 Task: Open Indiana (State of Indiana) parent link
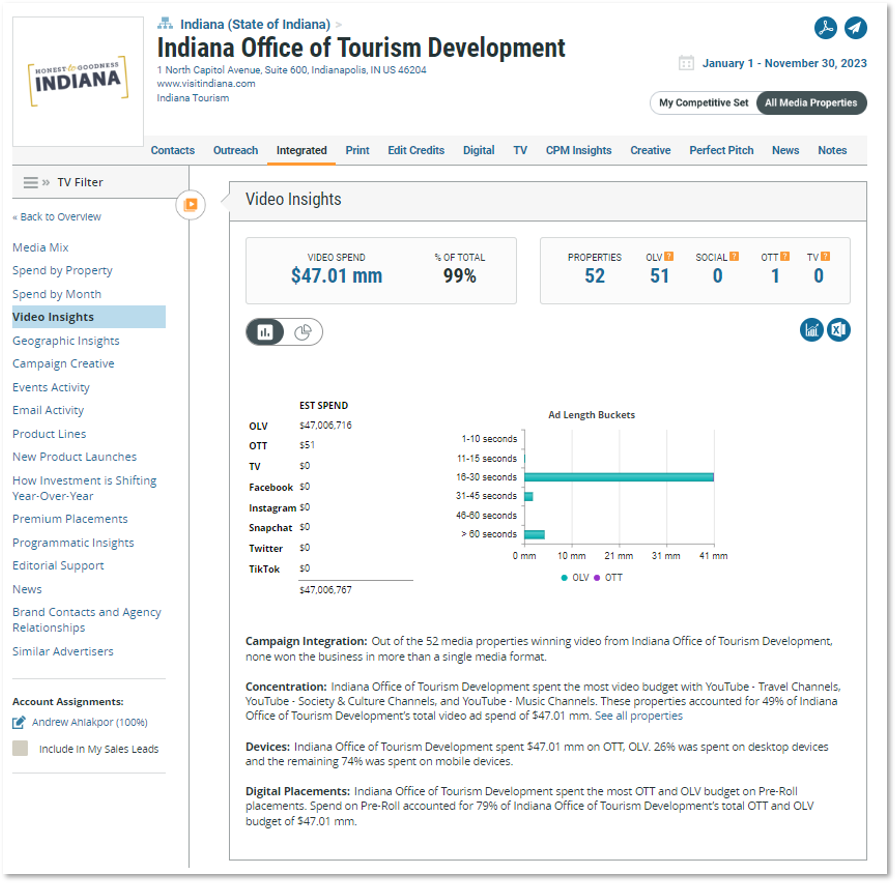(x=255, y=24)
